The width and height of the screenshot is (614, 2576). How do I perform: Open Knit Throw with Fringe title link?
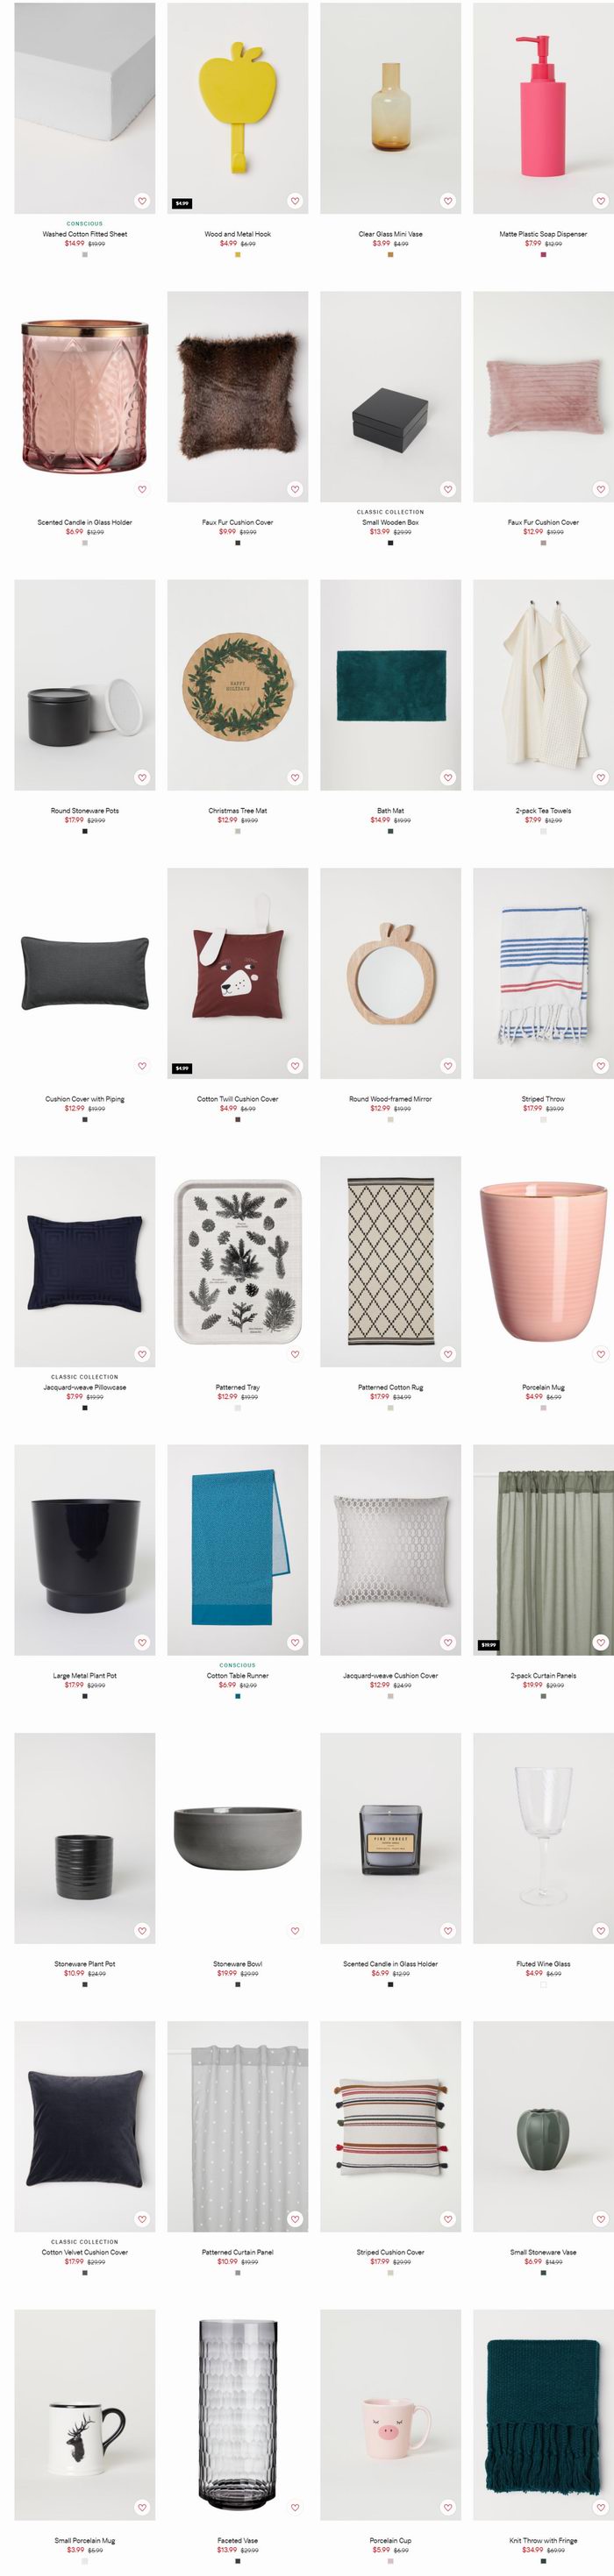(543, 2540)
